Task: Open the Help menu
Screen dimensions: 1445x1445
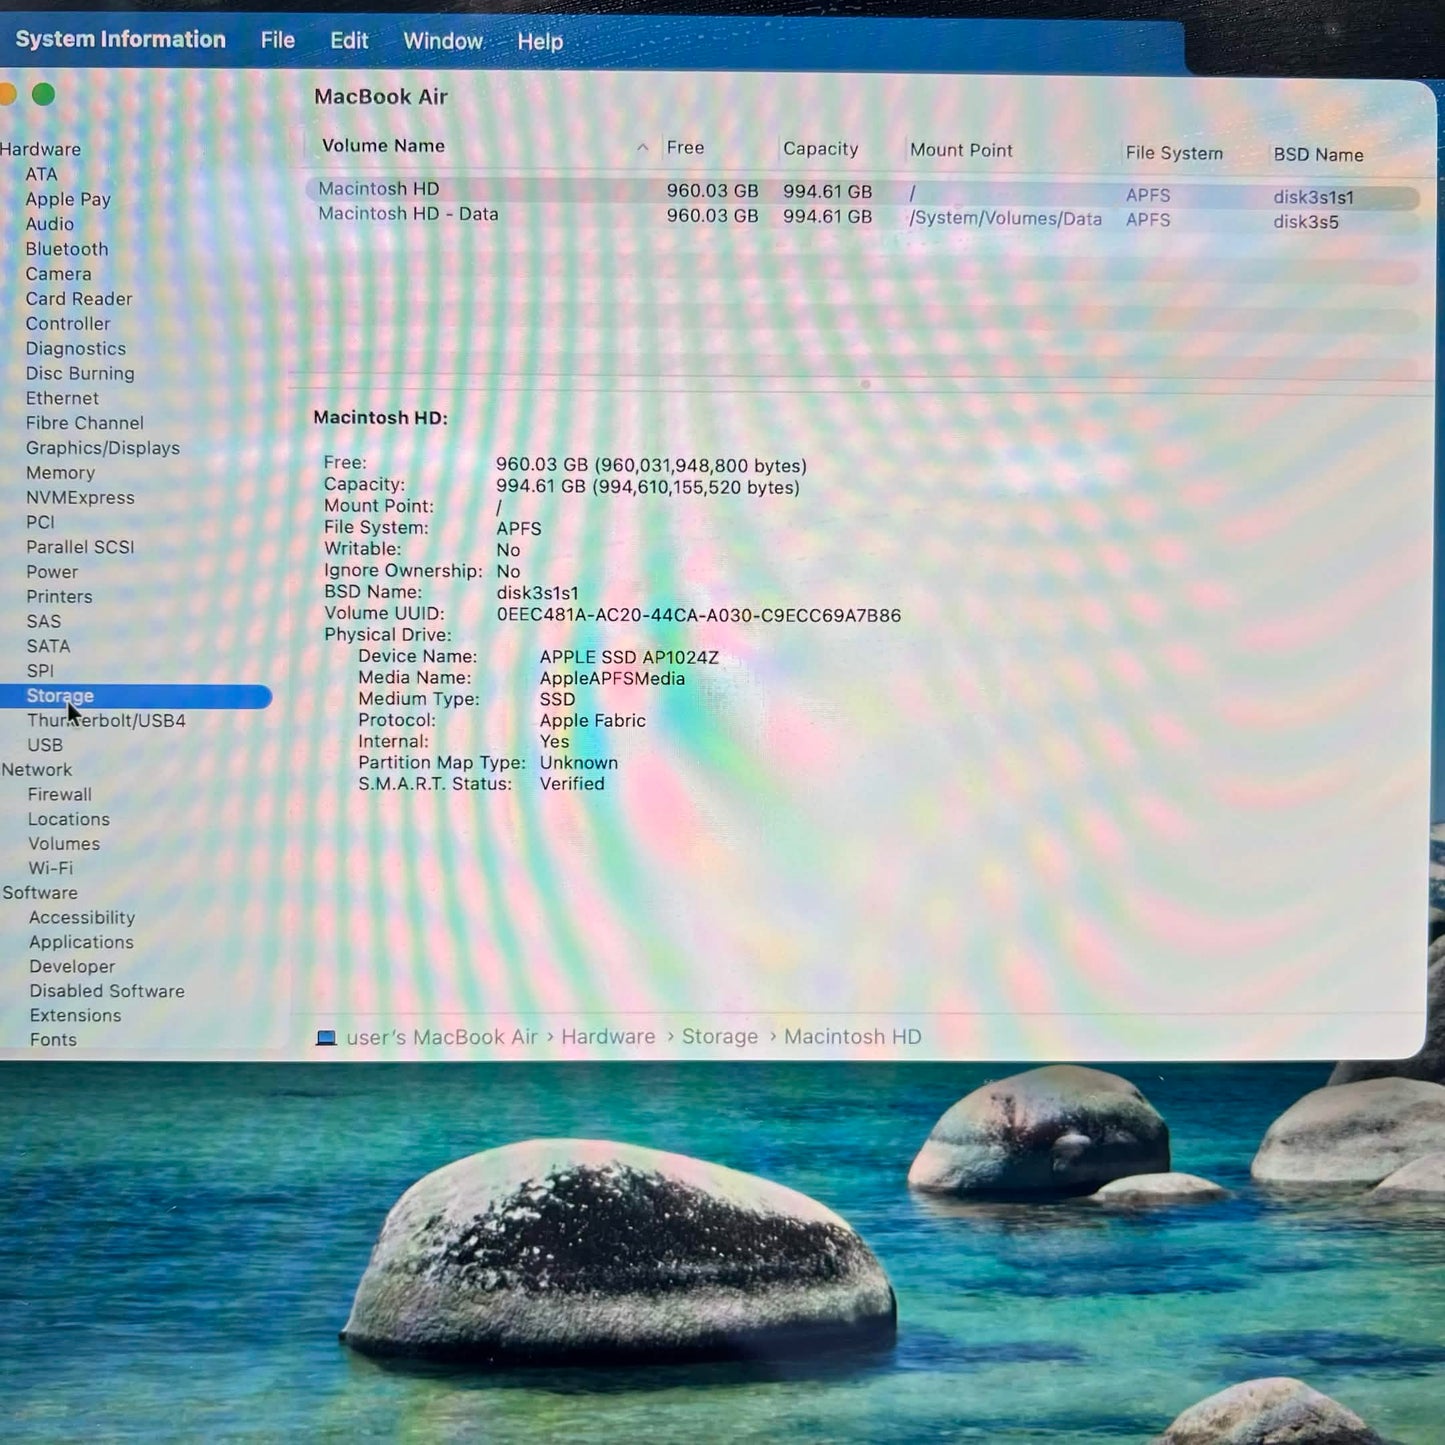Action: (540, 42)
